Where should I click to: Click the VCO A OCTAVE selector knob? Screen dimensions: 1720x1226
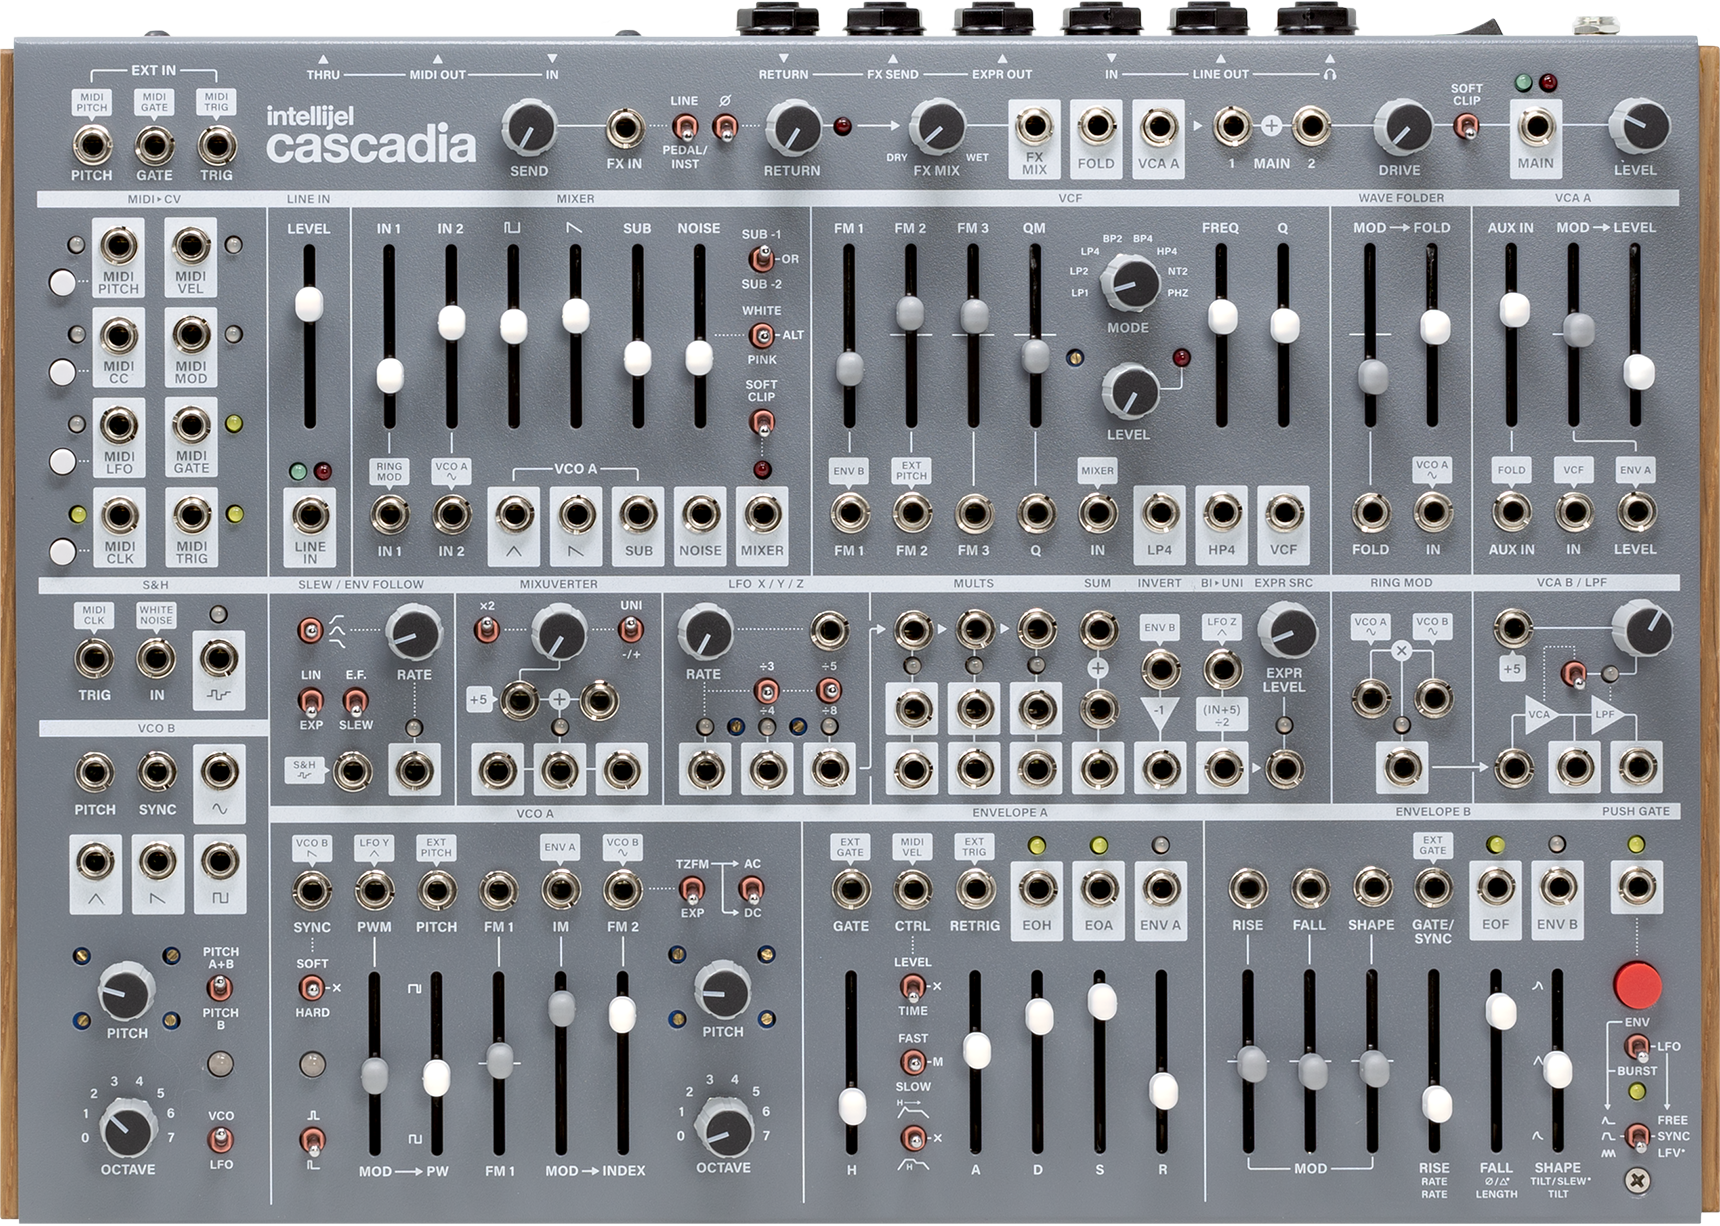click(723, 1128)
